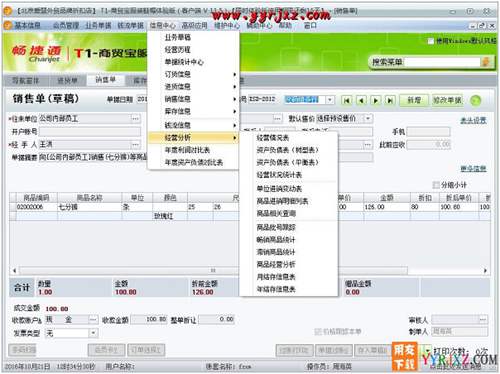This screenshot has width=500, height=374.
Task: Tick the 分组小计 checkbox
Action: (x=436, y=185)
